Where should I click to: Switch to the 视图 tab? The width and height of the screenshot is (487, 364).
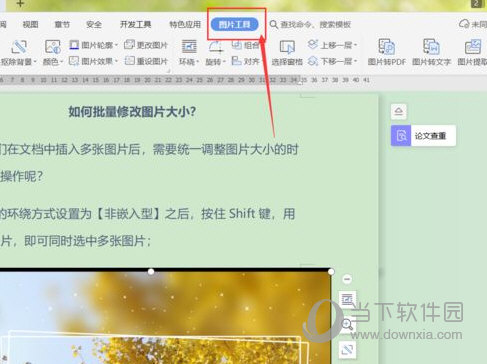click(30, 24)
